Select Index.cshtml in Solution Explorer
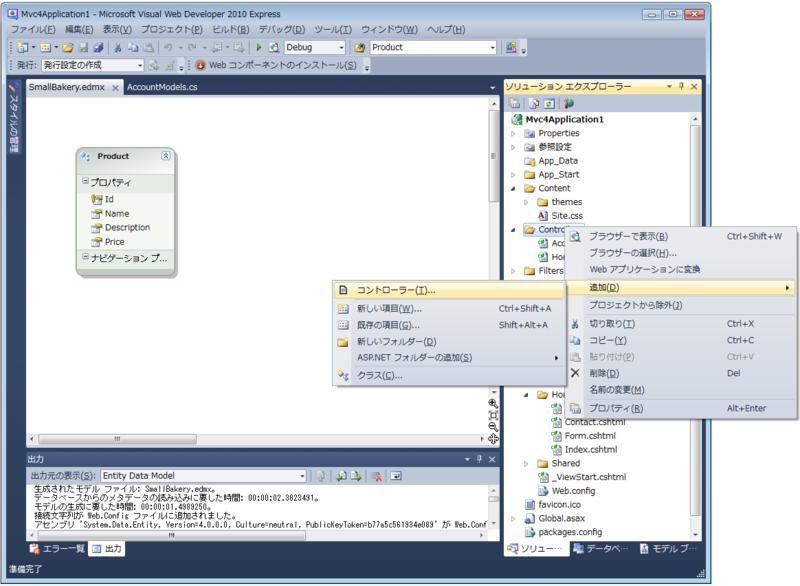 (591, 450)
